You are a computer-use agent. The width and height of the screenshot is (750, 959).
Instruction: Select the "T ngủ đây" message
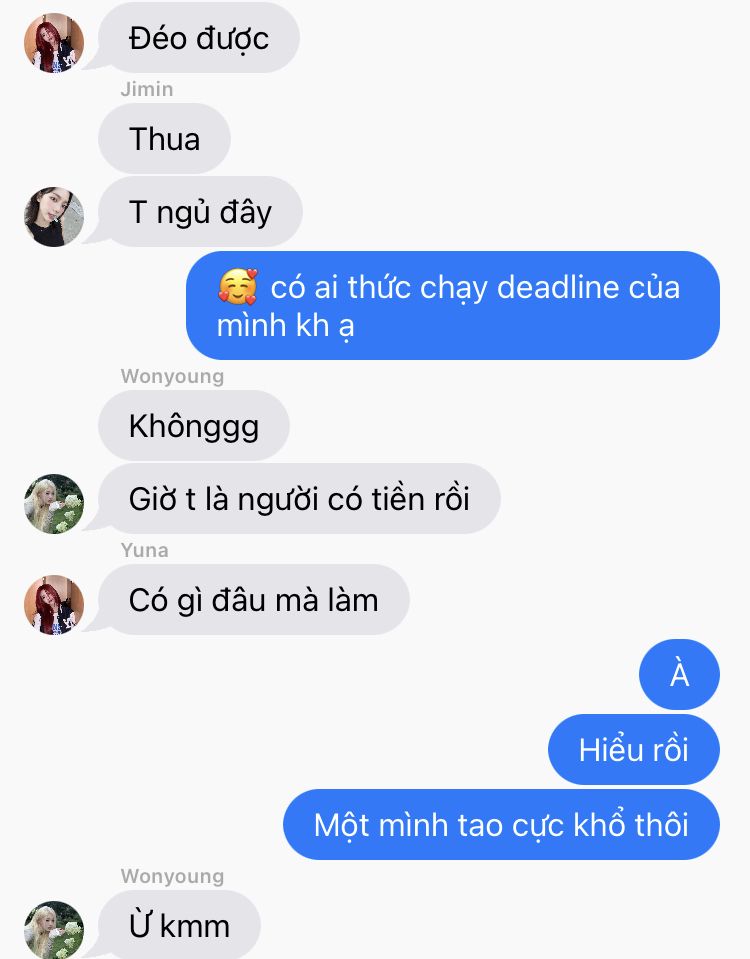point(201,212)
